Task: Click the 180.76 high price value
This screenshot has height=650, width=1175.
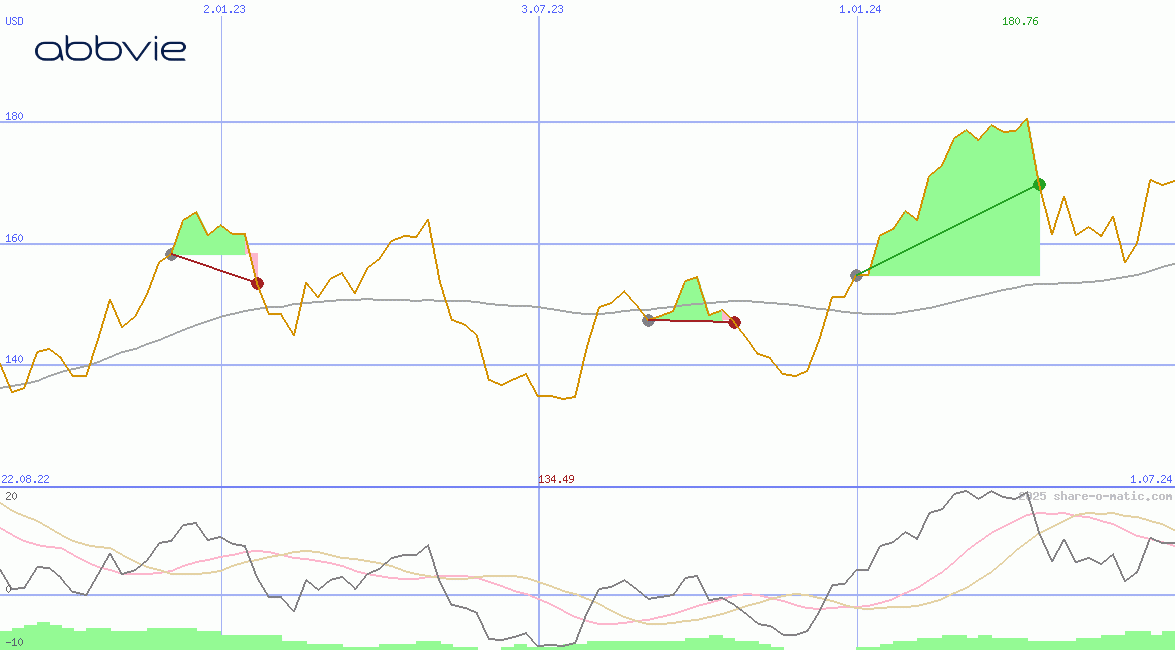Action: [x=1020, y=21]
